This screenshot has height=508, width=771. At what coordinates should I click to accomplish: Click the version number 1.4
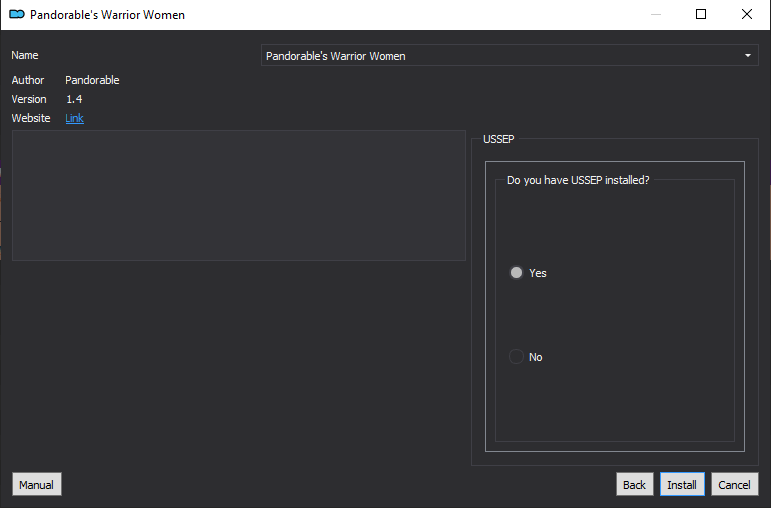pos(74,99)
